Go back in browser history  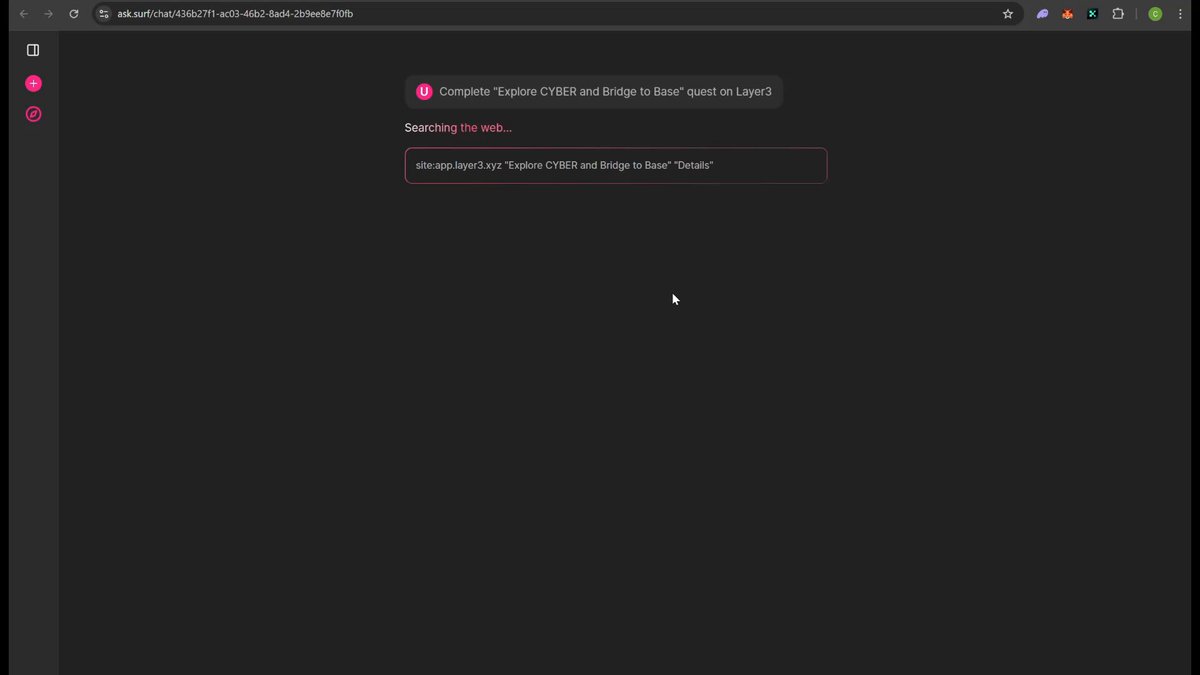click(x=24, y=14)
